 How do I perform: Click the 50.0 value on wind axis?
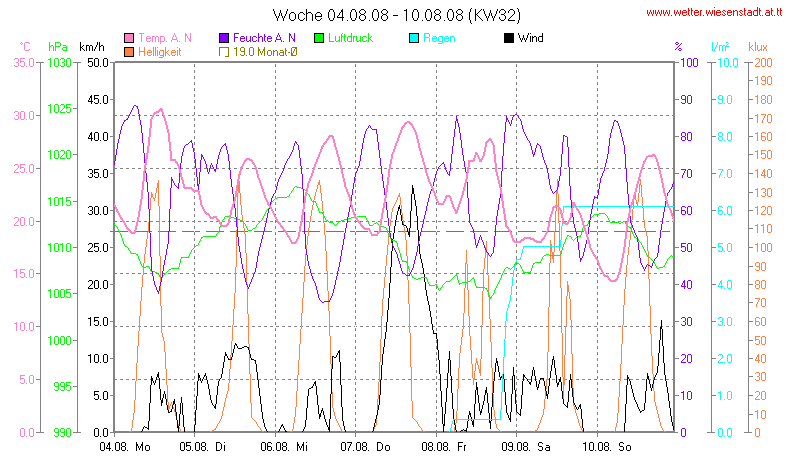(98, 63)
